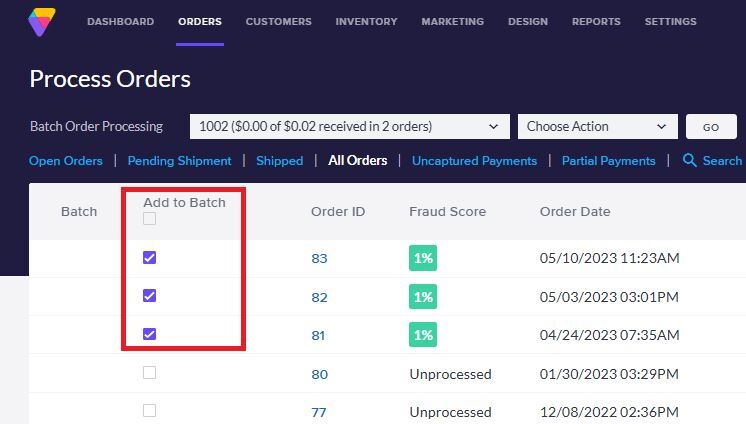The image size is (746, 424).
Task: Check the batch checkbox for order 80
Action: (149, 372)
